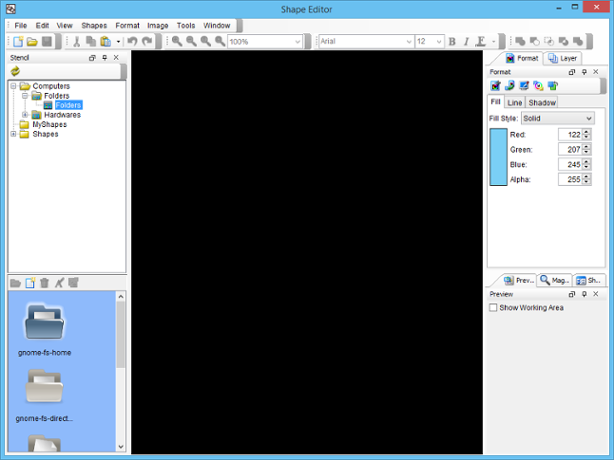Expand the Hardwares tree node
The width and height of the screenshot is (614, 460).
pyautogui.click(x=25, y=115)
